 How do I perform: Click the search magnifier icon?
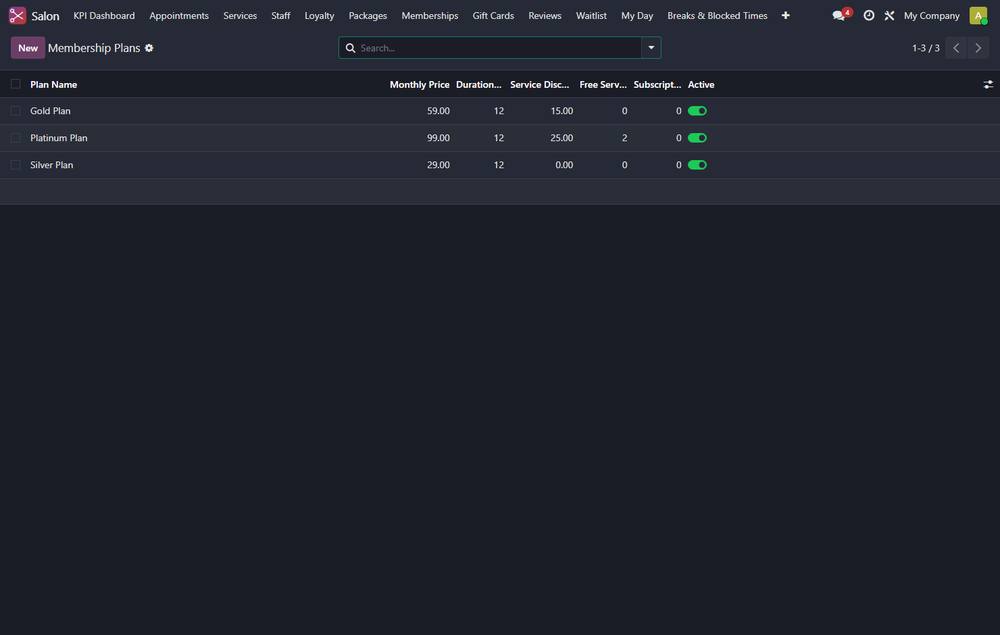pyautogui.click(x=350, y=48)
